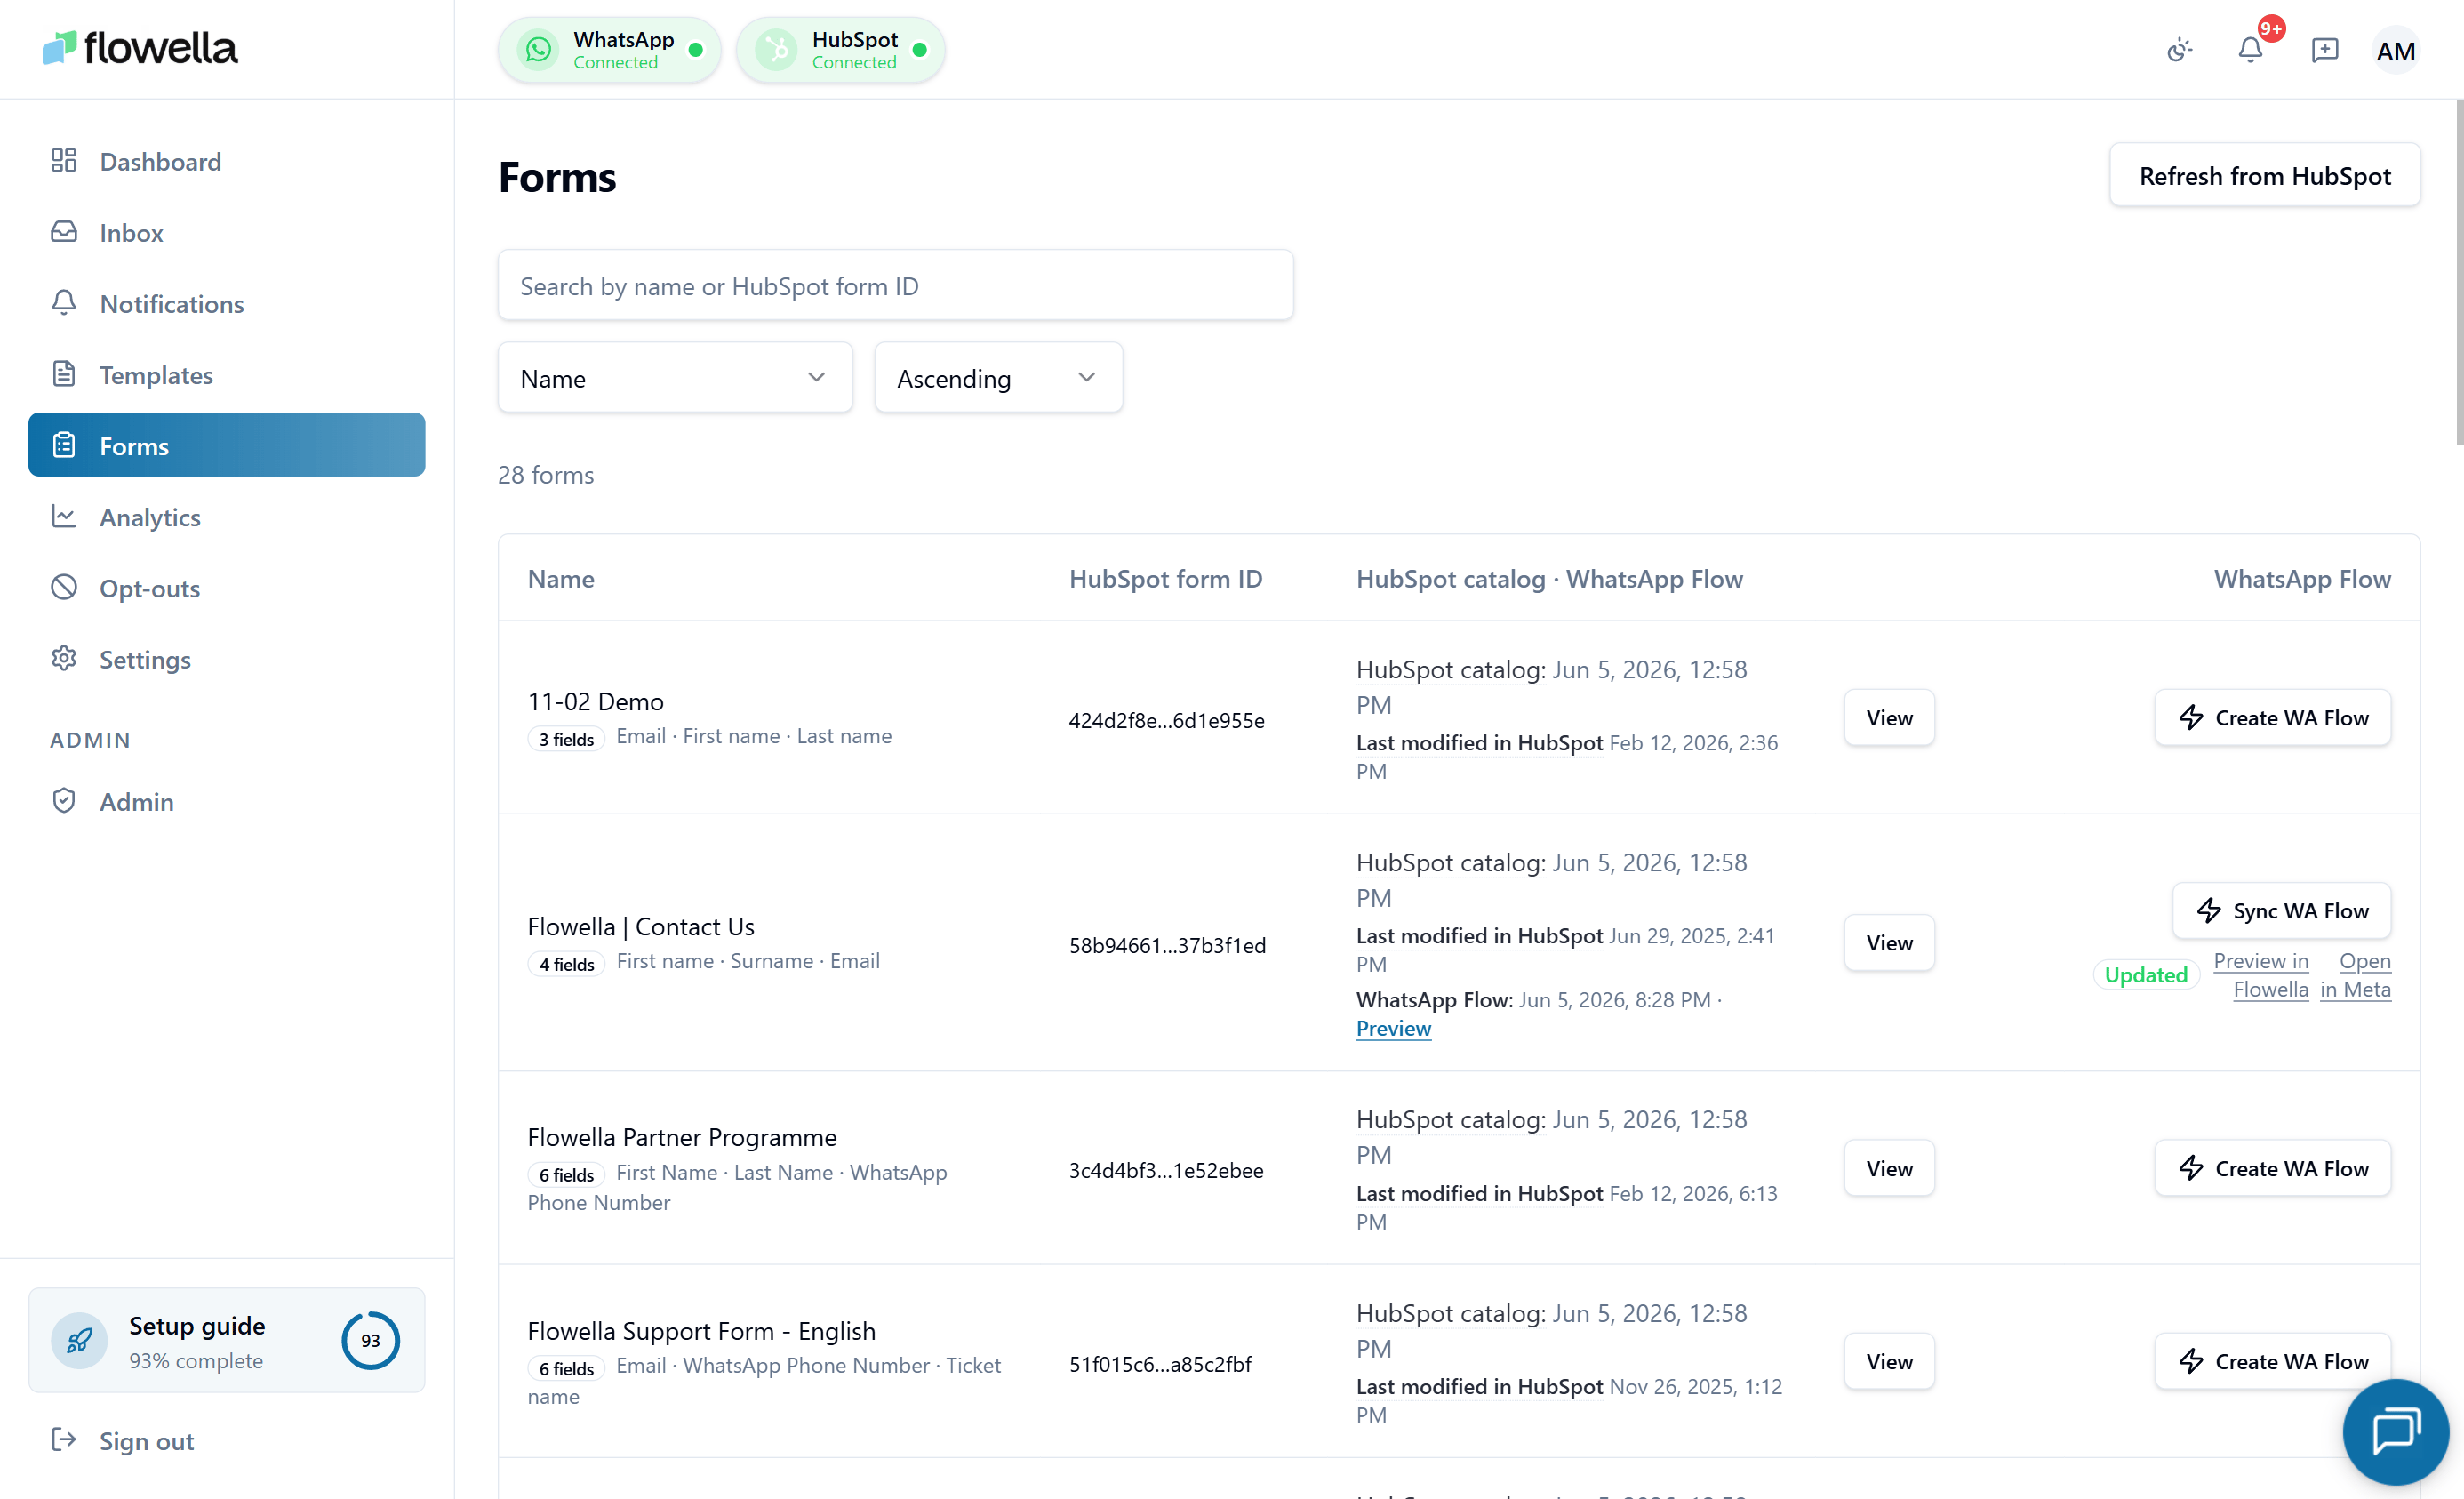Click the 3 fields badge
This screenshot has height=1499, width=2464.
(566, 739)
